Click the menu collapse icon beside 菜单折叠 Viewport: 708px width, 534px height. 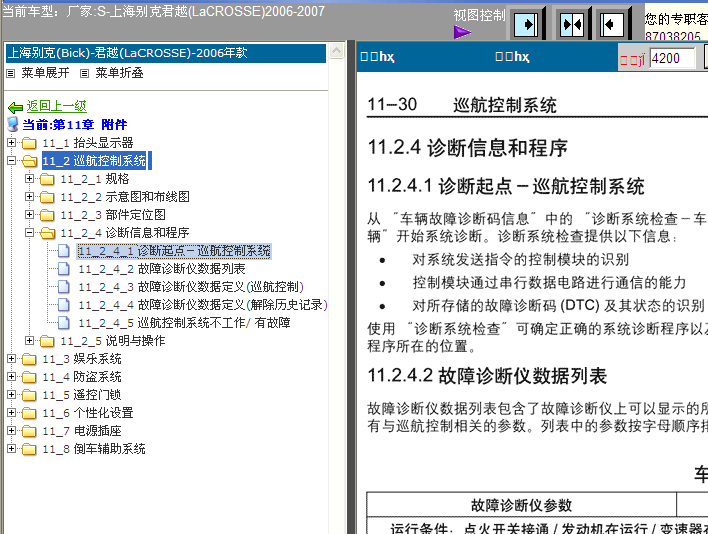click(x=84, y=73)
